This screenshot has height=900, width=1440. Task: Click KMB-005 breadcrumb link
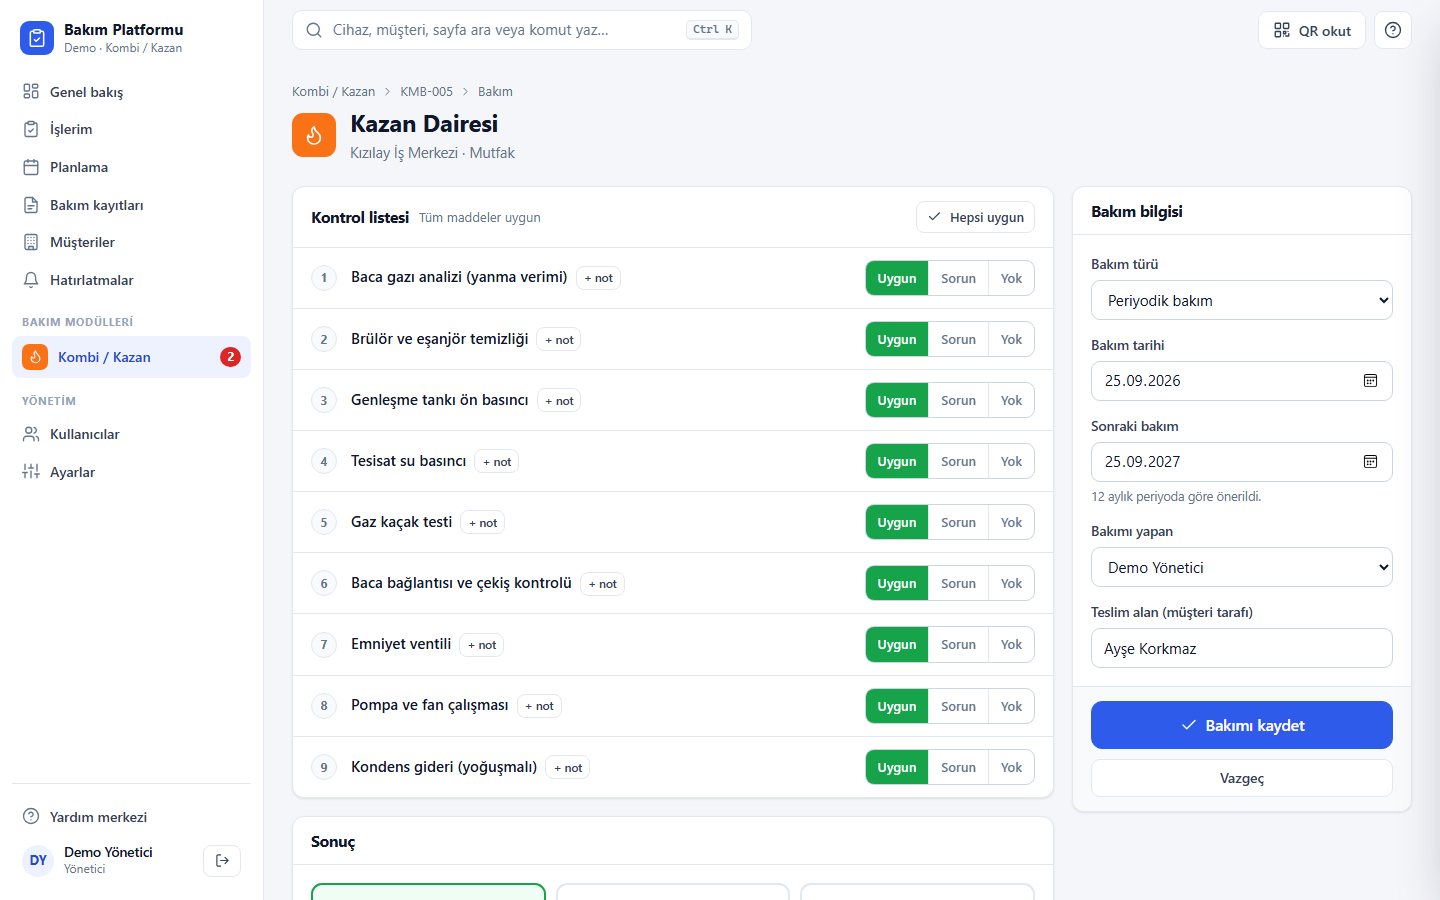(426, 91)
